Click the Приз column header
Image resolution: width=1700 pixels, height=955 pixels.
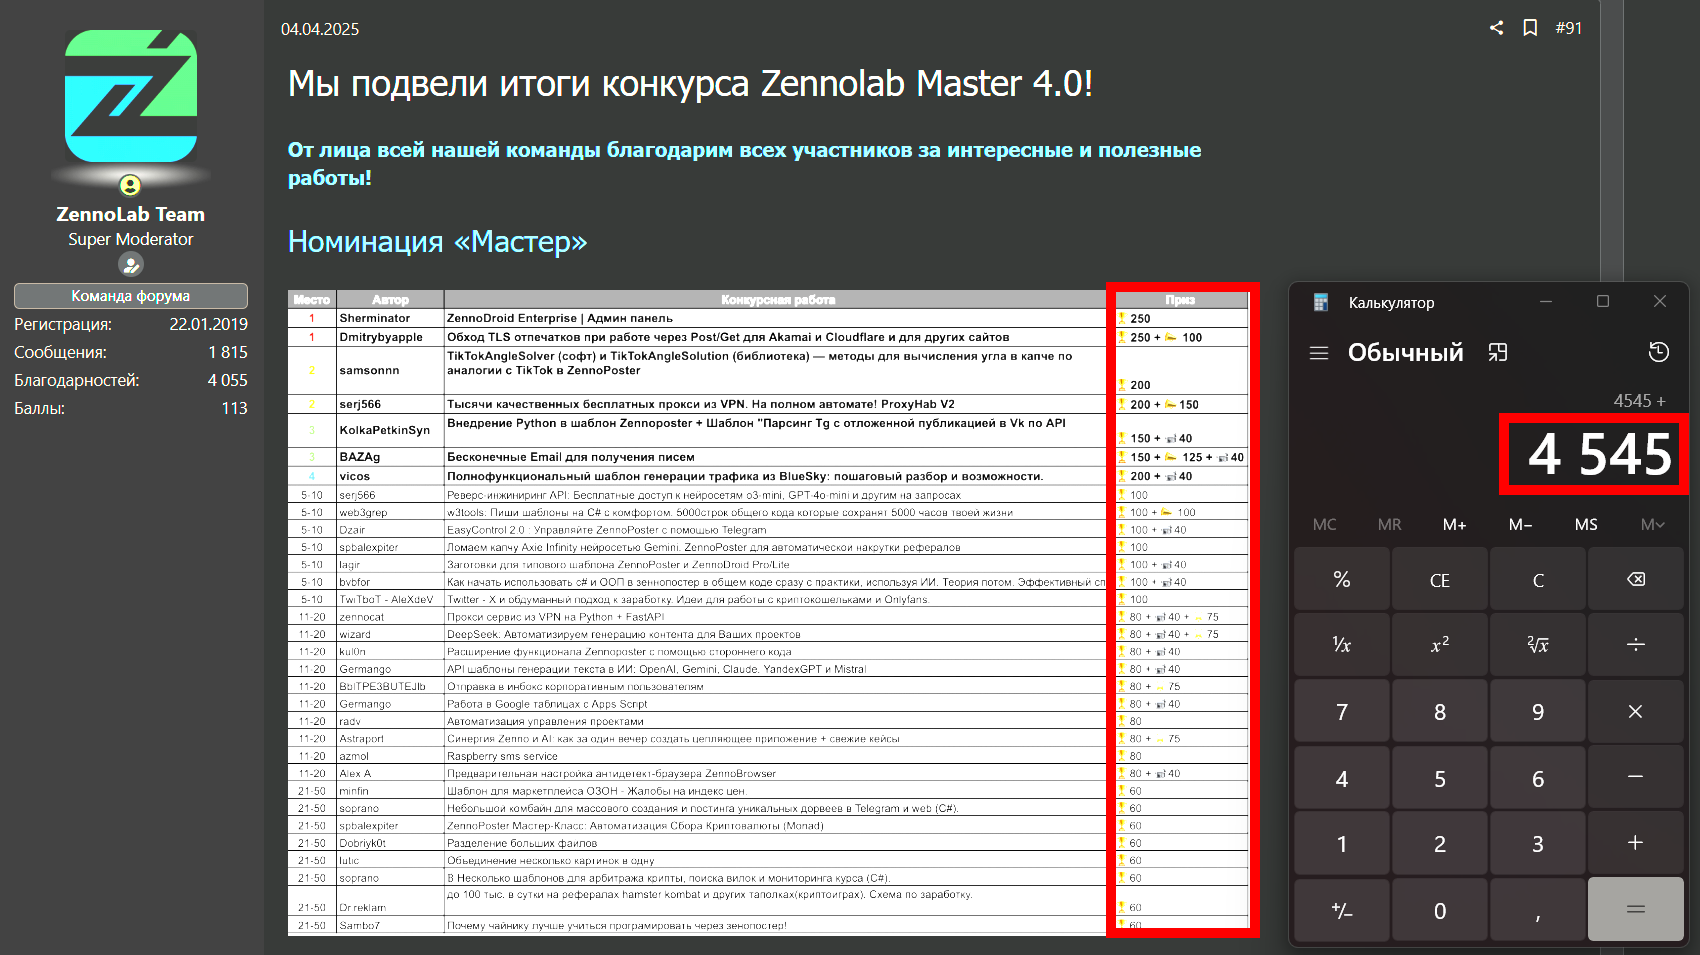coord(1180,300)
